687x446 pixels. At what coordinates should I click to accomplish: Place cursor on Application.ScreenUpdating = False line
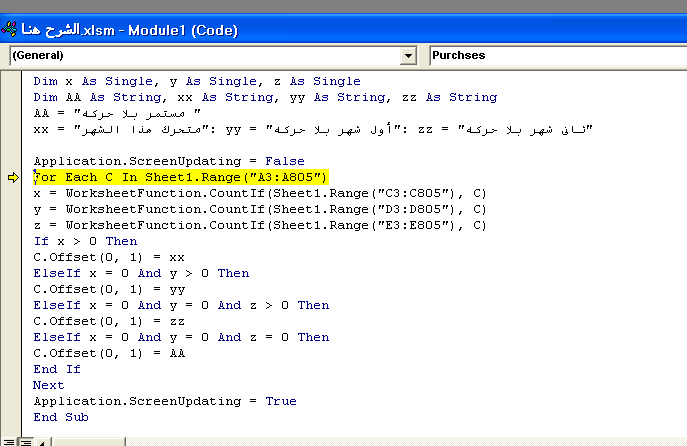coord(150,161)
